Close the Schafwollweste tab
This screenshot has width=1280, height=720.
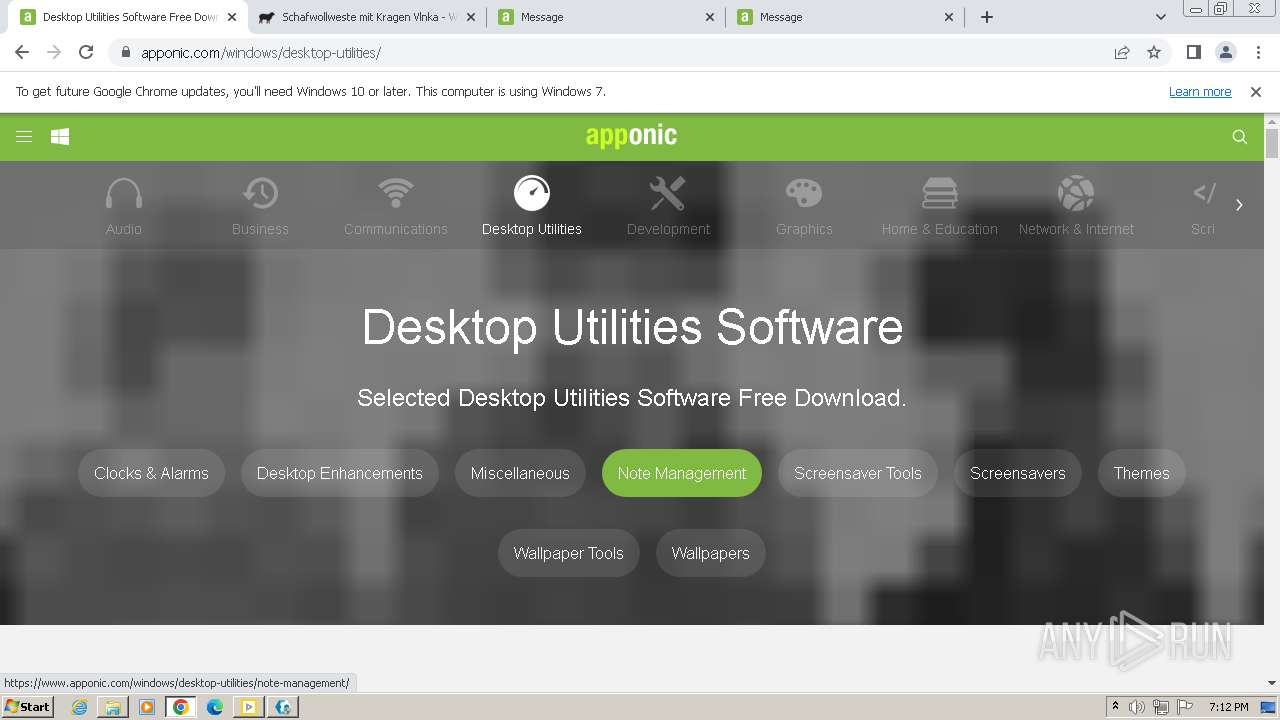pyautogui.click(x=472, y=17)
